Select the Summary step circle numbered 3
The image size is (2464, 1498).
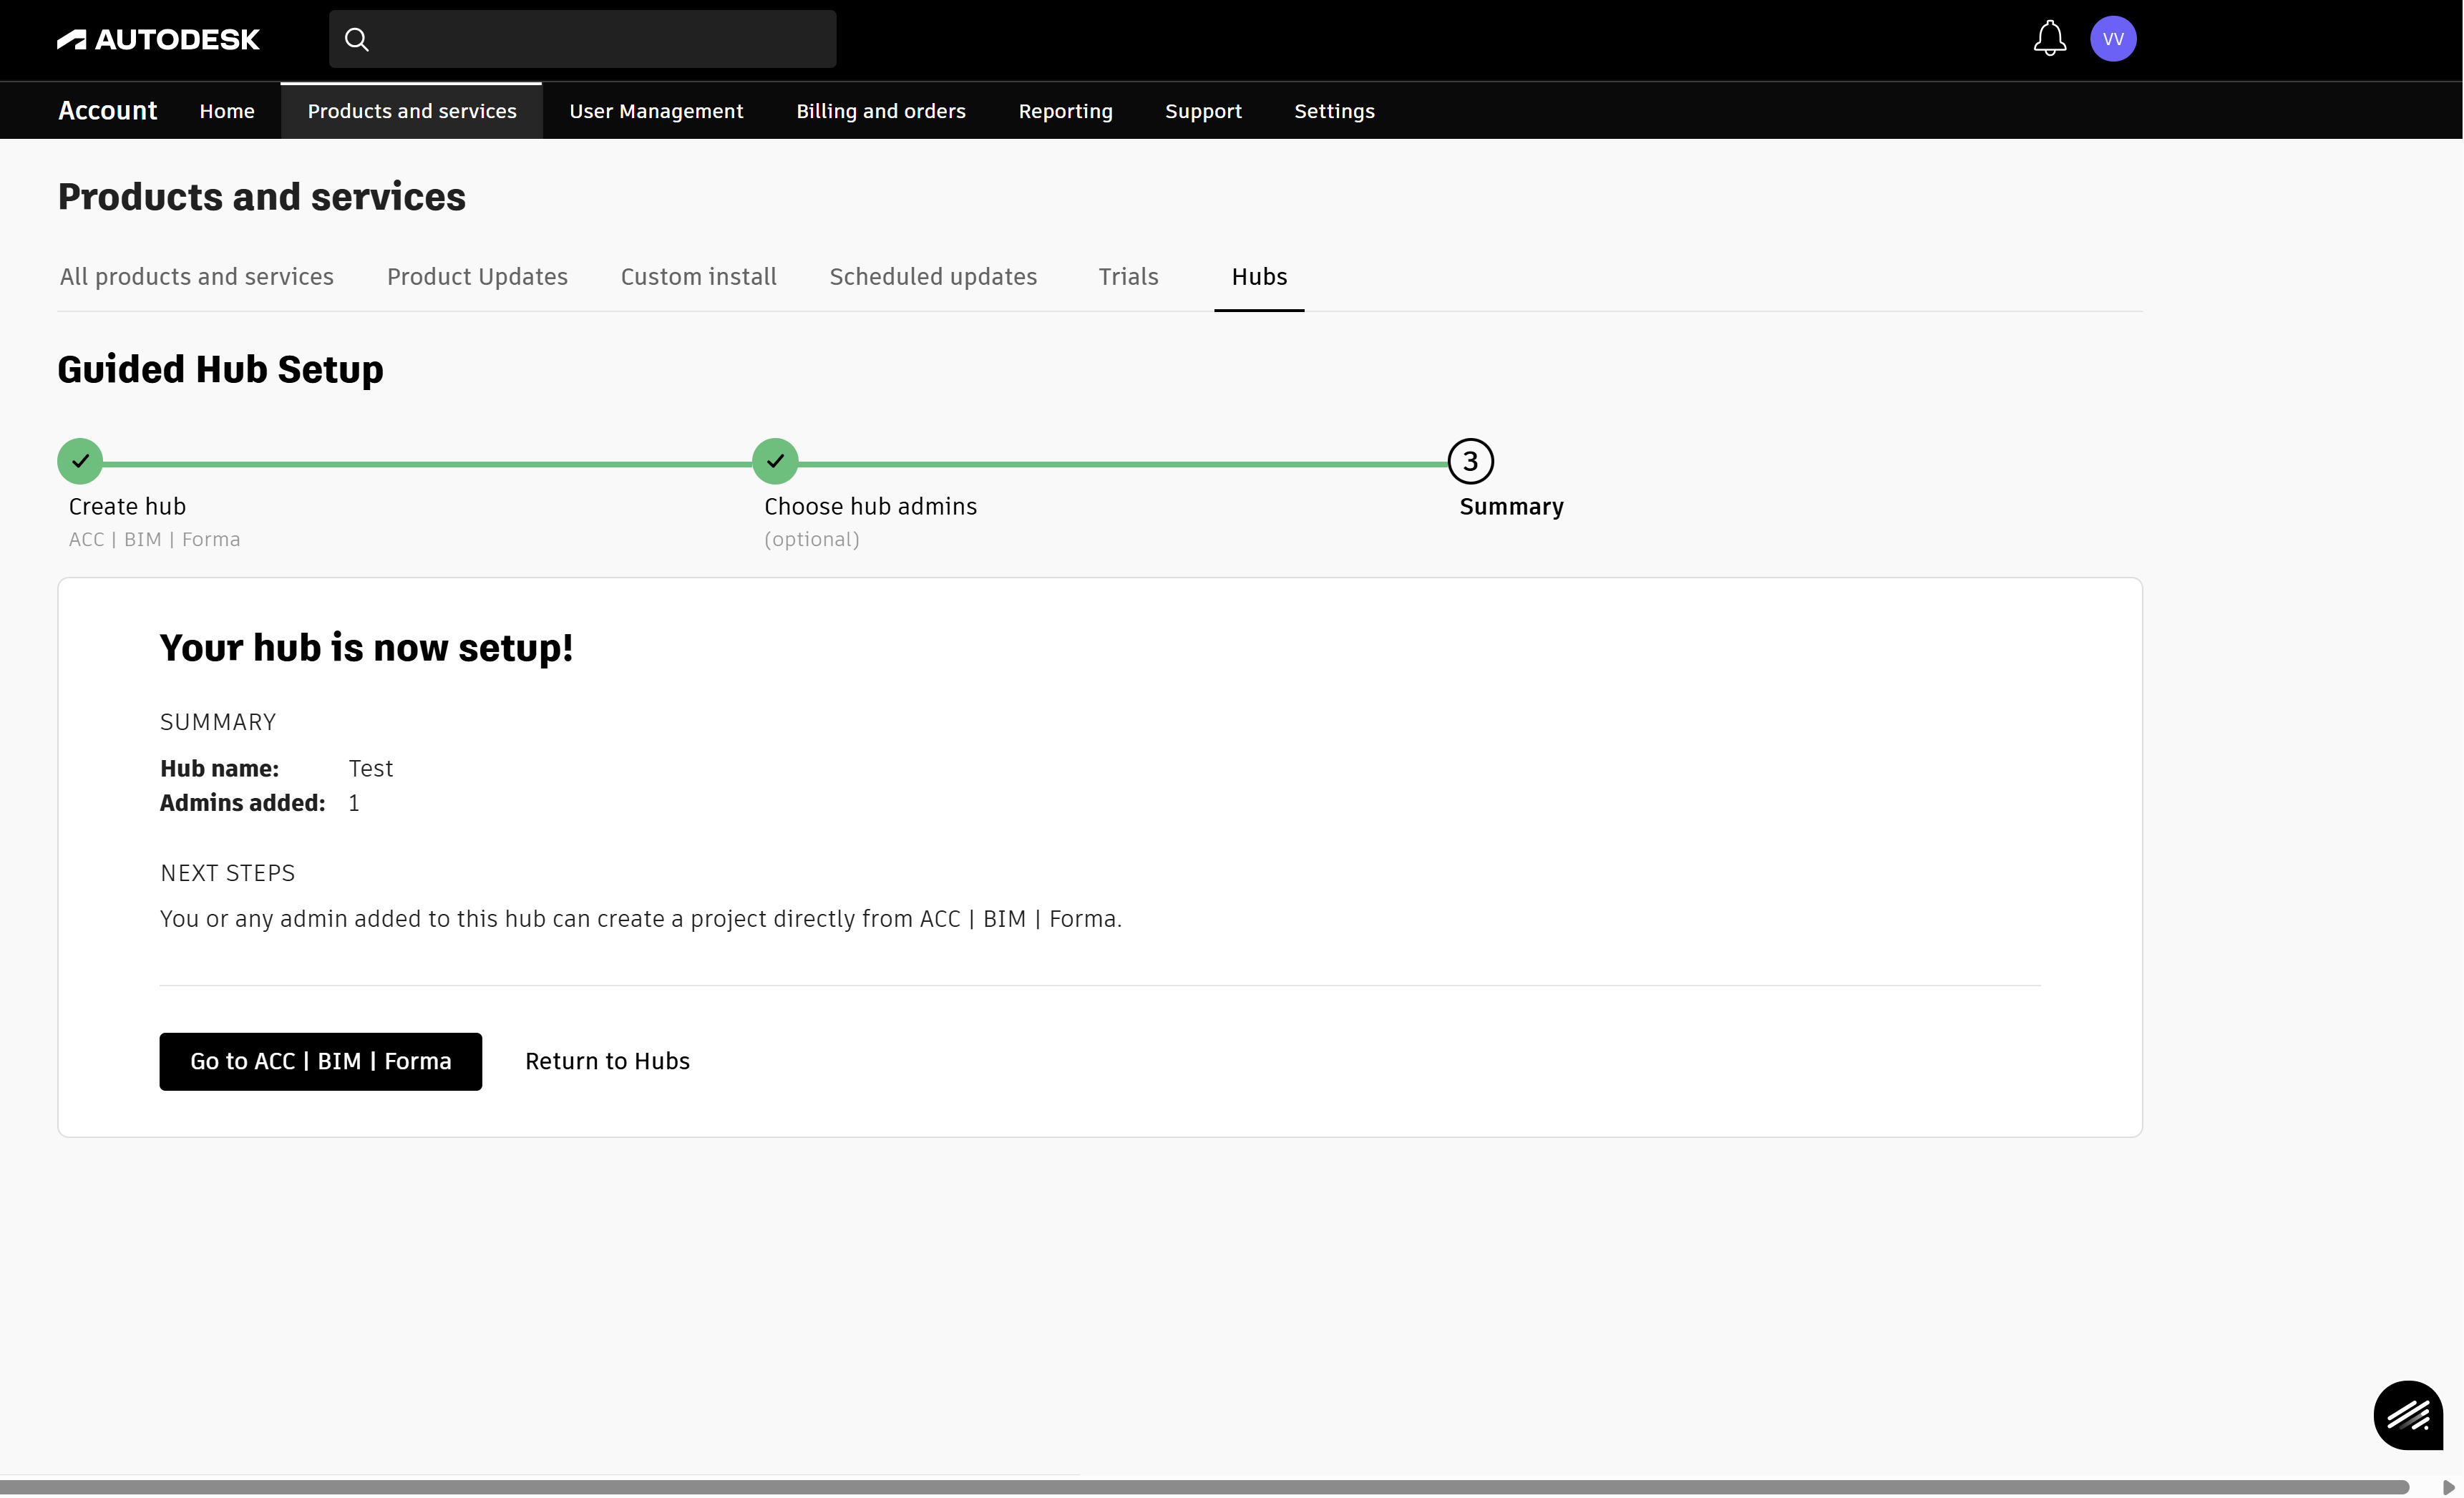pos(1470,461)
